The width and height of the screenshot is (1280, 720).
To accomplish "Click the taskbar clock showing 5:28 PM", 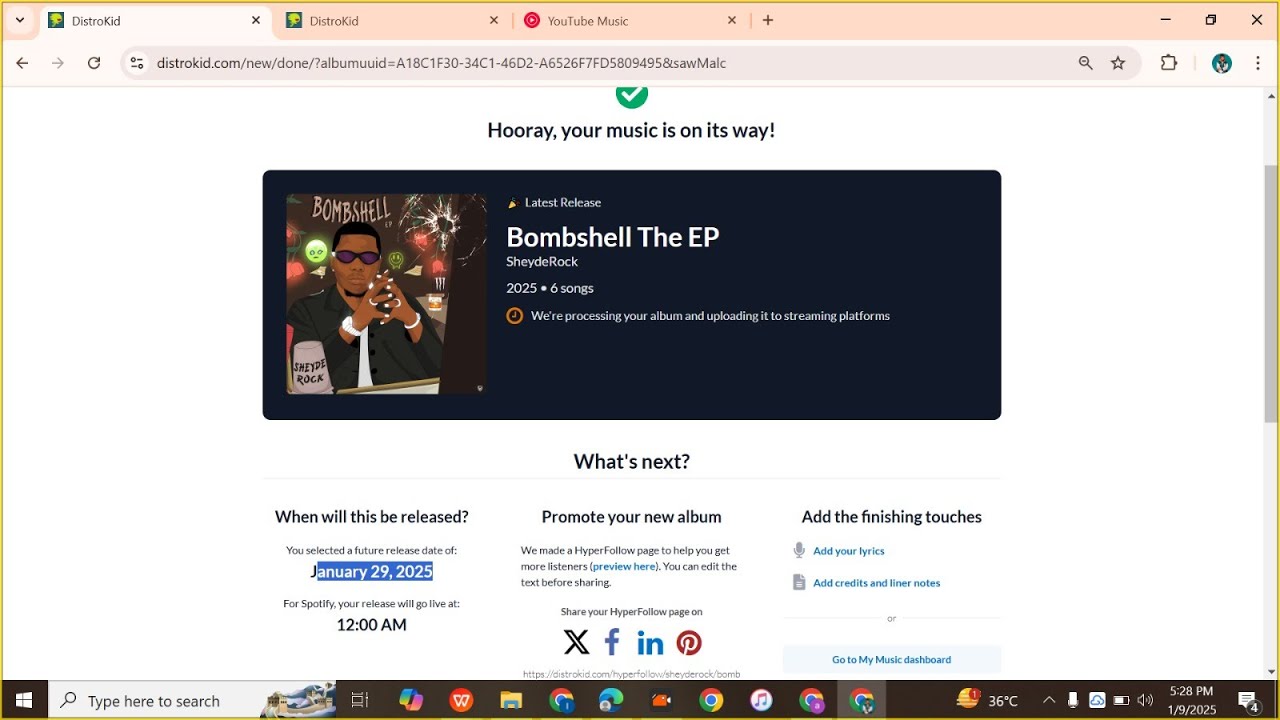I will point(1190,700).
